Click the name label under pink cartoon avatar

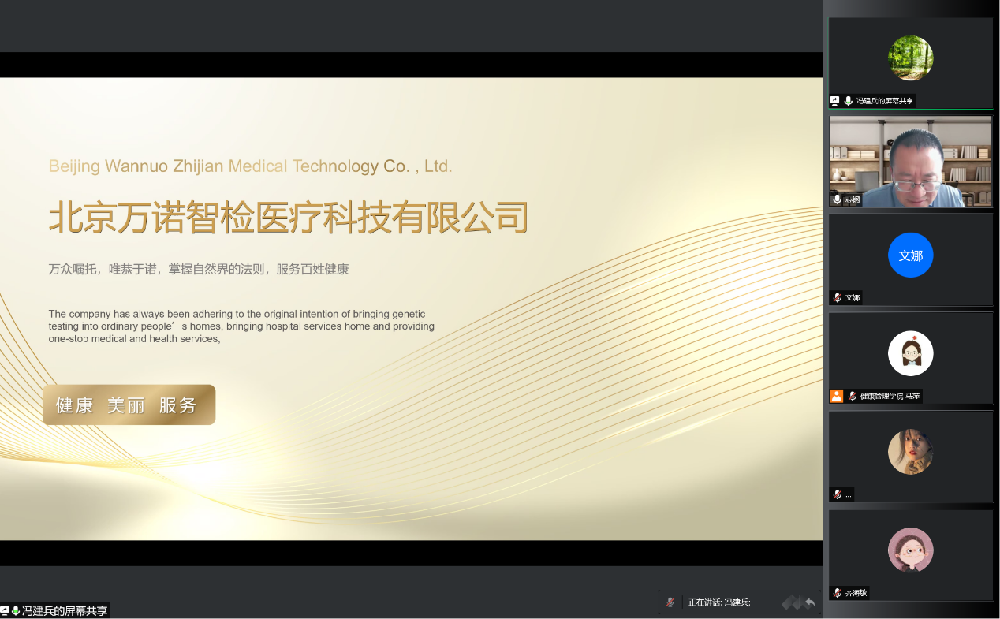click(856, 593)
